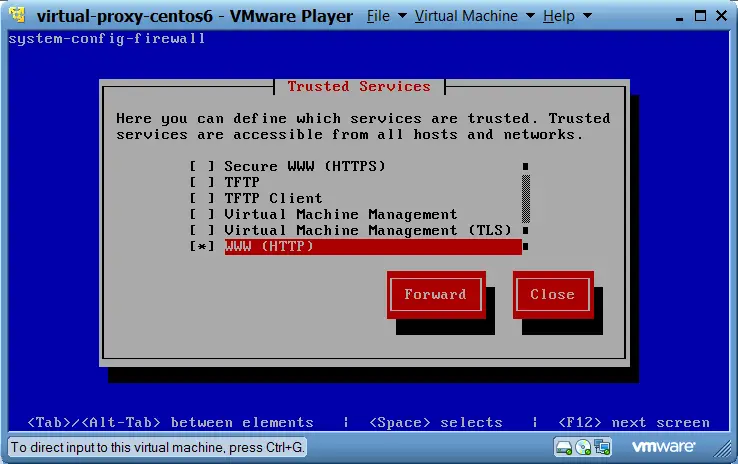738x464 pixels.
Task: Click the Forward button
Action: 436,295
